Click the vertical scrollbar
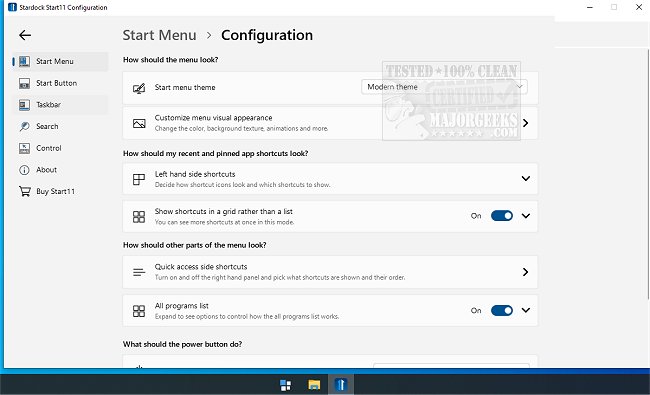Viewport: 650px width, 395px height. point(648,174)
